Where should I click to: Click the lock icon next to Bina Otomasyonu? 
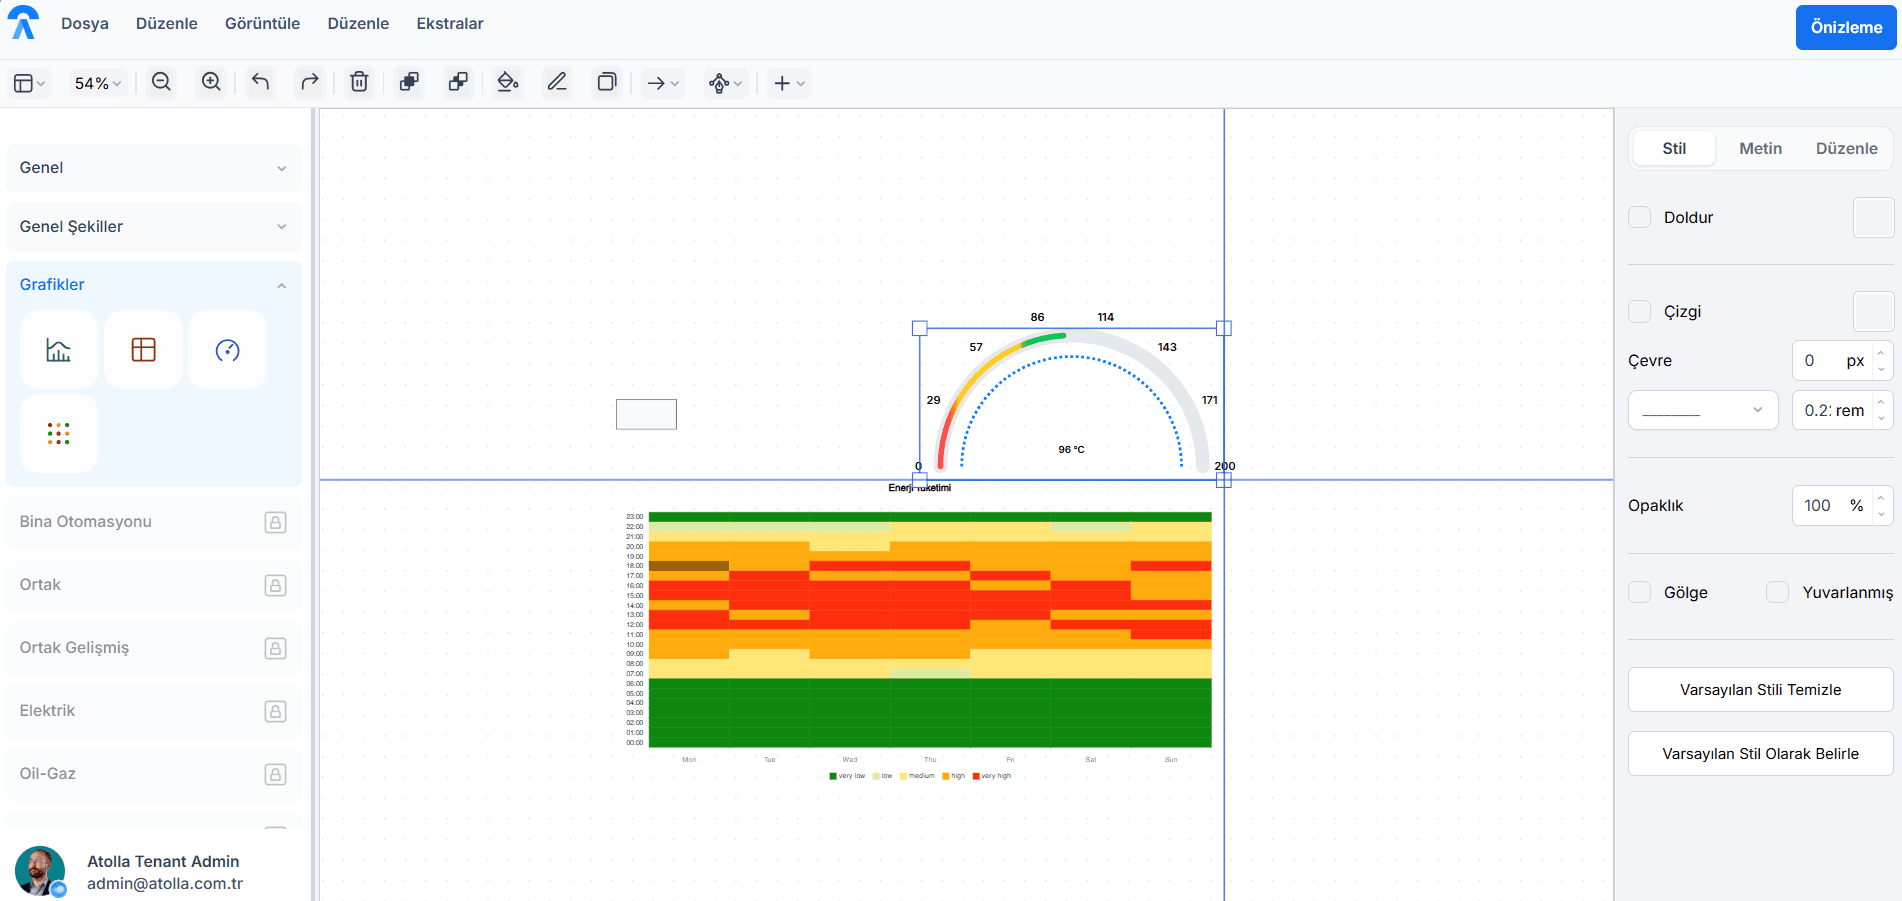(x=276, y=522)
